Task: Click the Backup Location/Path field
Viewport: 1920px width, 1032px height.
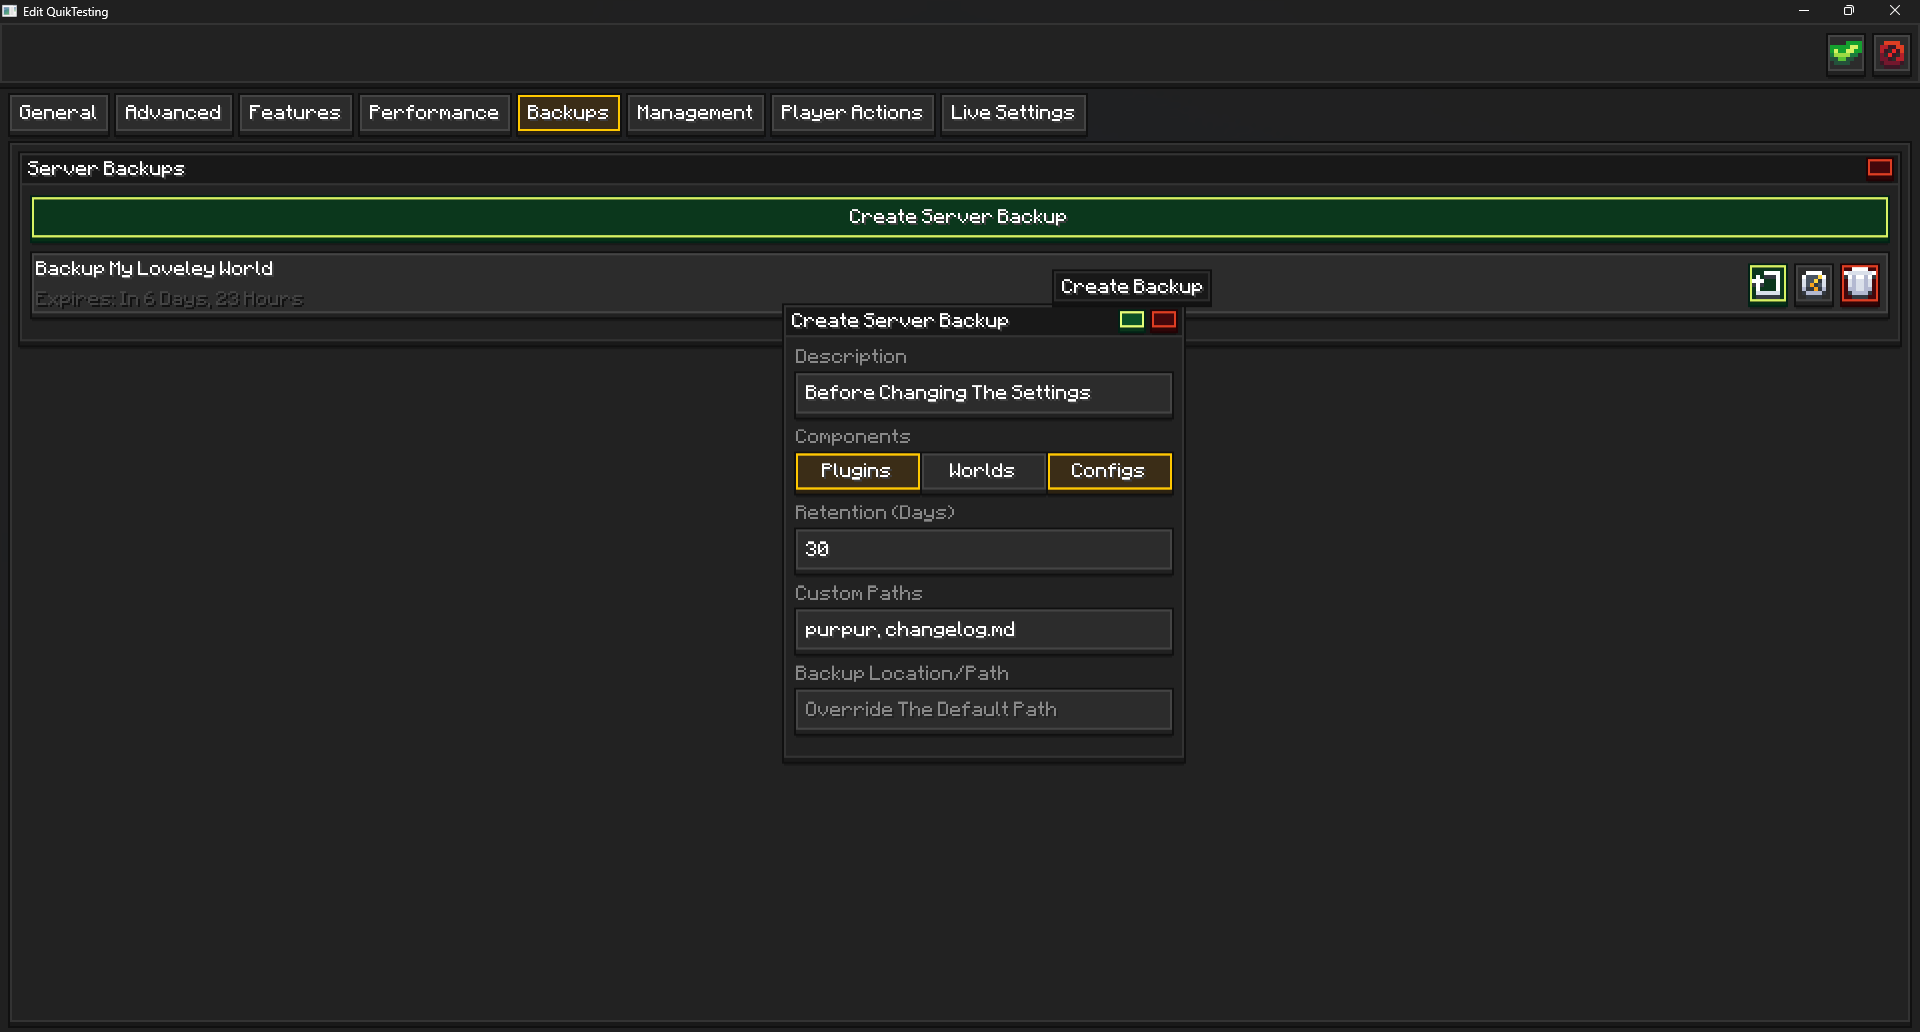Action: (983, 710)
